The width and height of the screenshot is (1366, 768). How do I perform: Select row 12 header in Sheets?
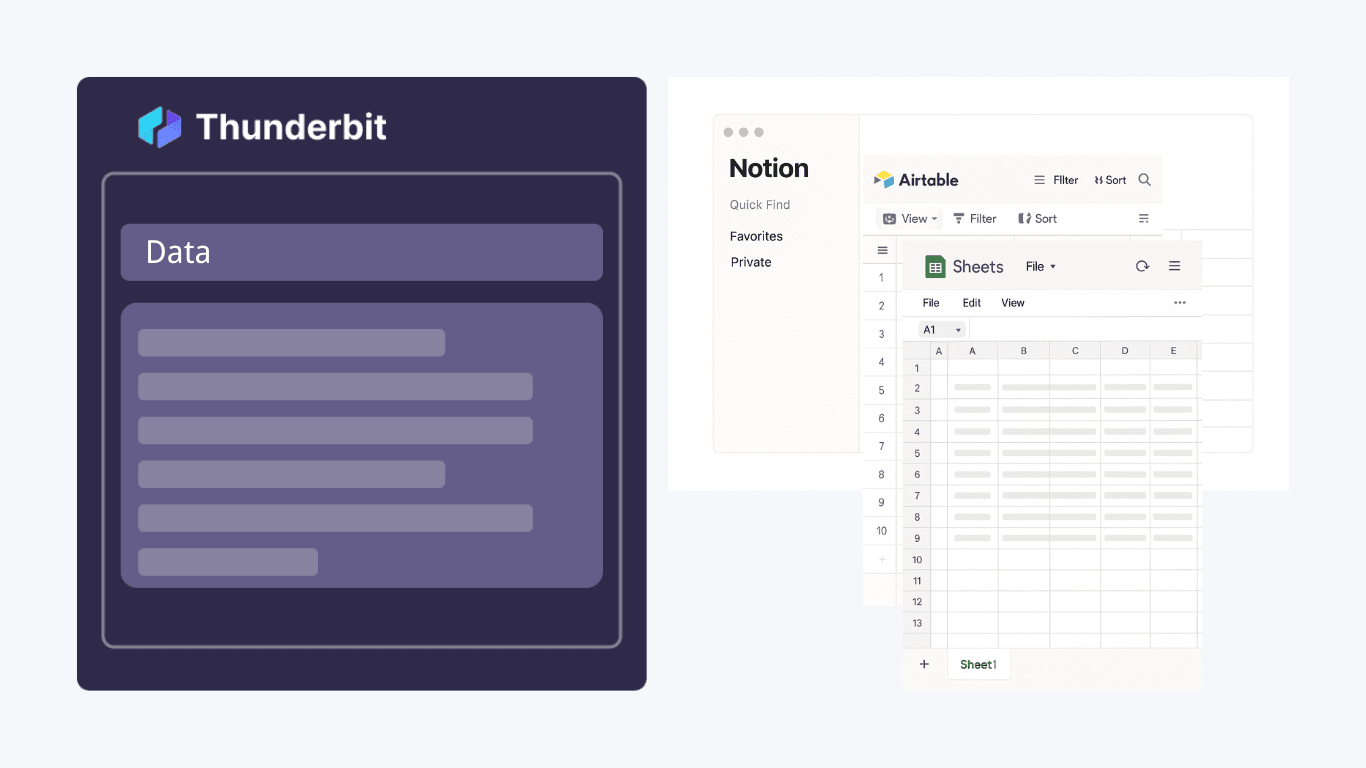pos(917,602)
